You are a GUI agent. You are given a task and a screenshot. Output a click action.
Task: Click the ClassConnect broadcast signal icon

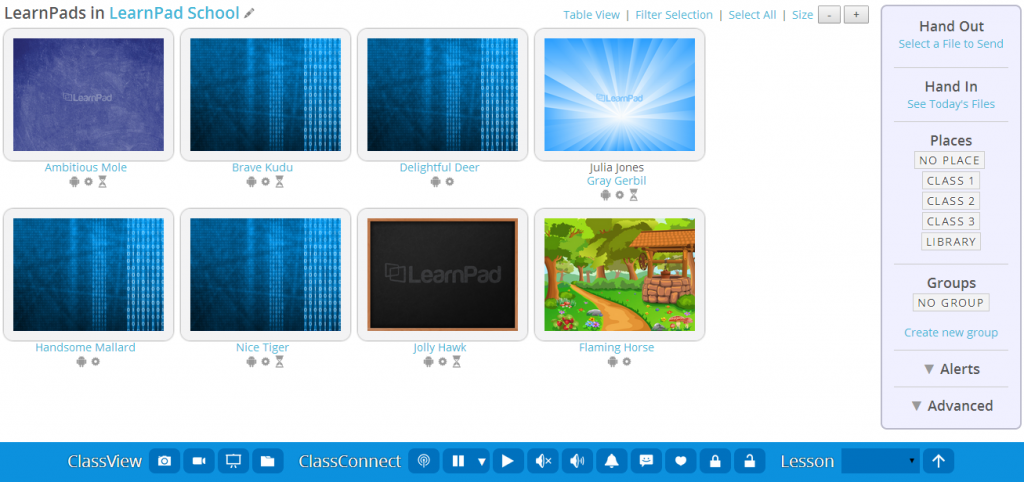pyautogui.click(x=424, y=461)
